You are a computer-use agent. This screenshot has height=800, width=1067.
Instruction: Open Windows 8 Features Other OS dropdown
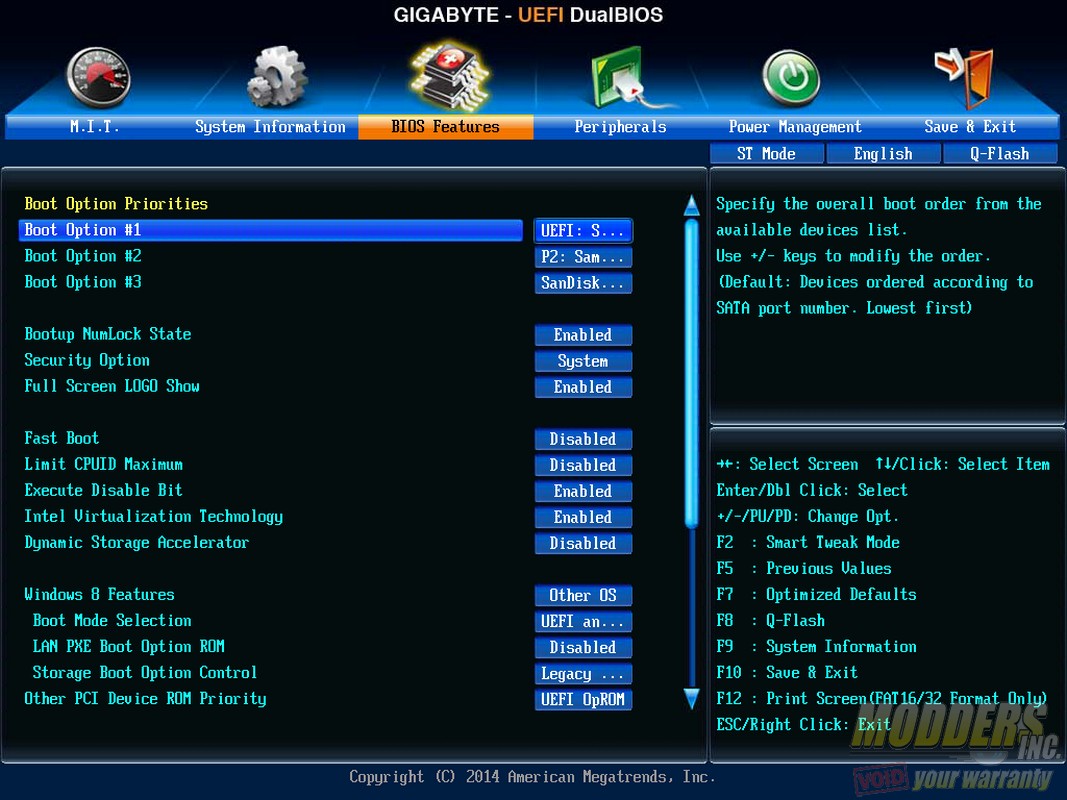pyautogui.click(x=583, y=595)
